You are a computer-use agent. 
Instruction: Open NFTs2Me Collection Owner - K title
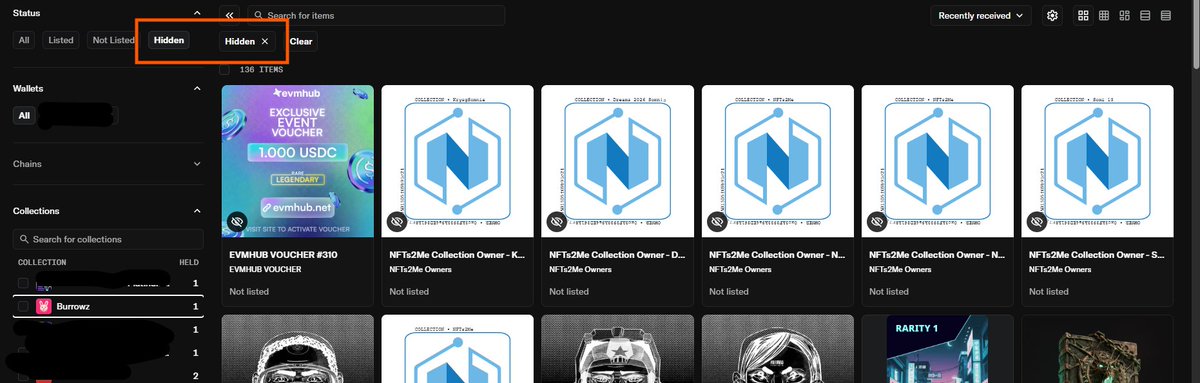coord(457,255)
